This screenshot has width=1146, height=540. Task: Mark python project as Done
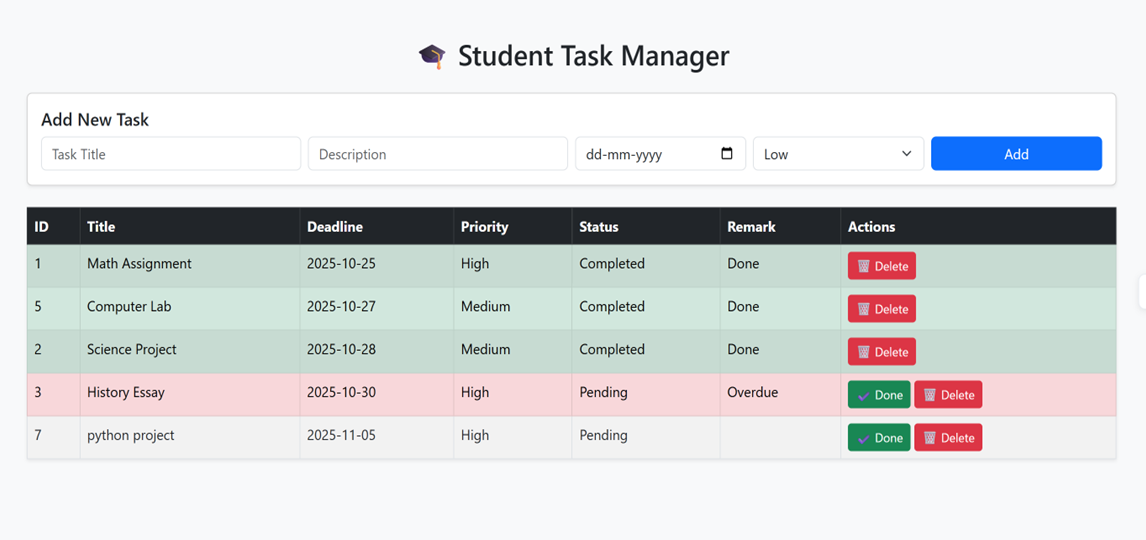coord(879,438)
